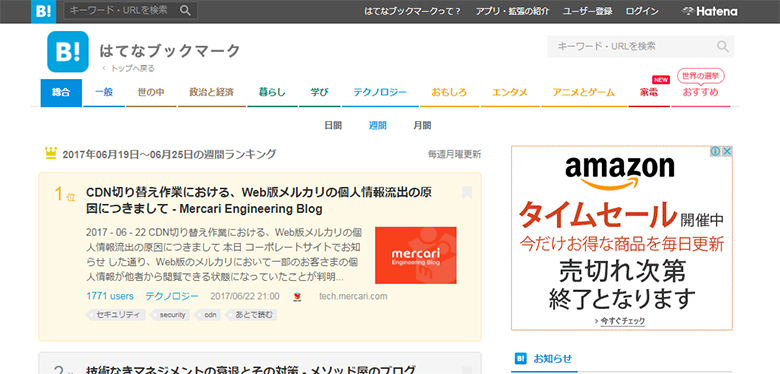780x374 pixels.
Task: Open the Amazon タイムセール ad banner
Action: 622,238
